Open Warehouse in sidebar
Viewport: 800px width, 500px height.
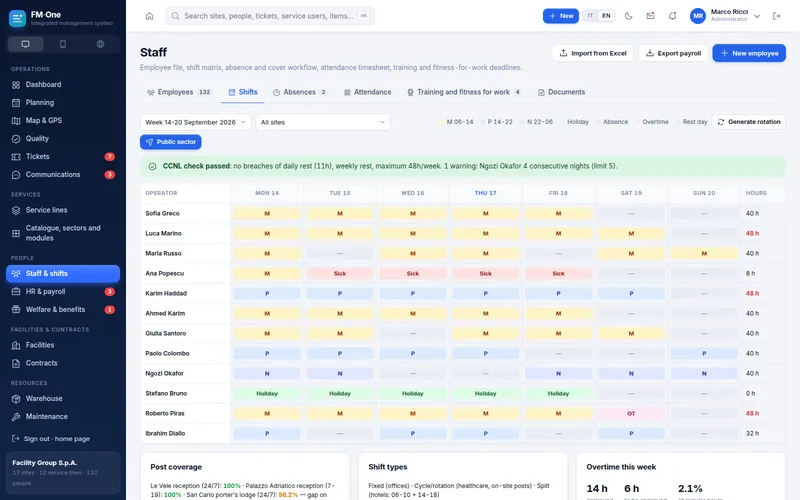[63, 398]
